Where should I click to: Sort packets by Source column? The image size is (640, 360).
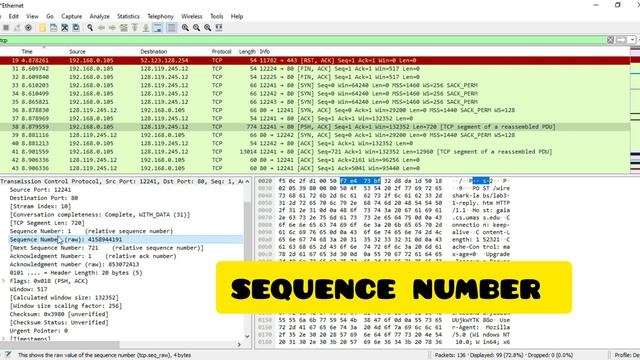tap(77, 51)
